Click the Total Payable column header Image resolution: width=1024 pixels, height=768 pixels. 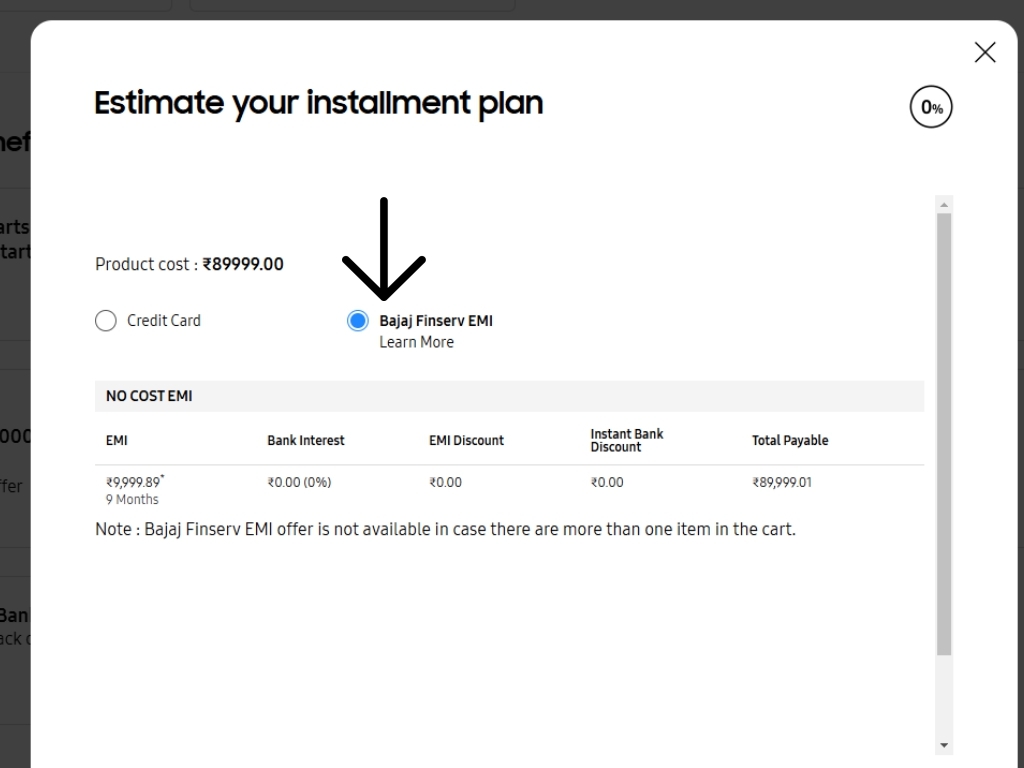(790, 440)
